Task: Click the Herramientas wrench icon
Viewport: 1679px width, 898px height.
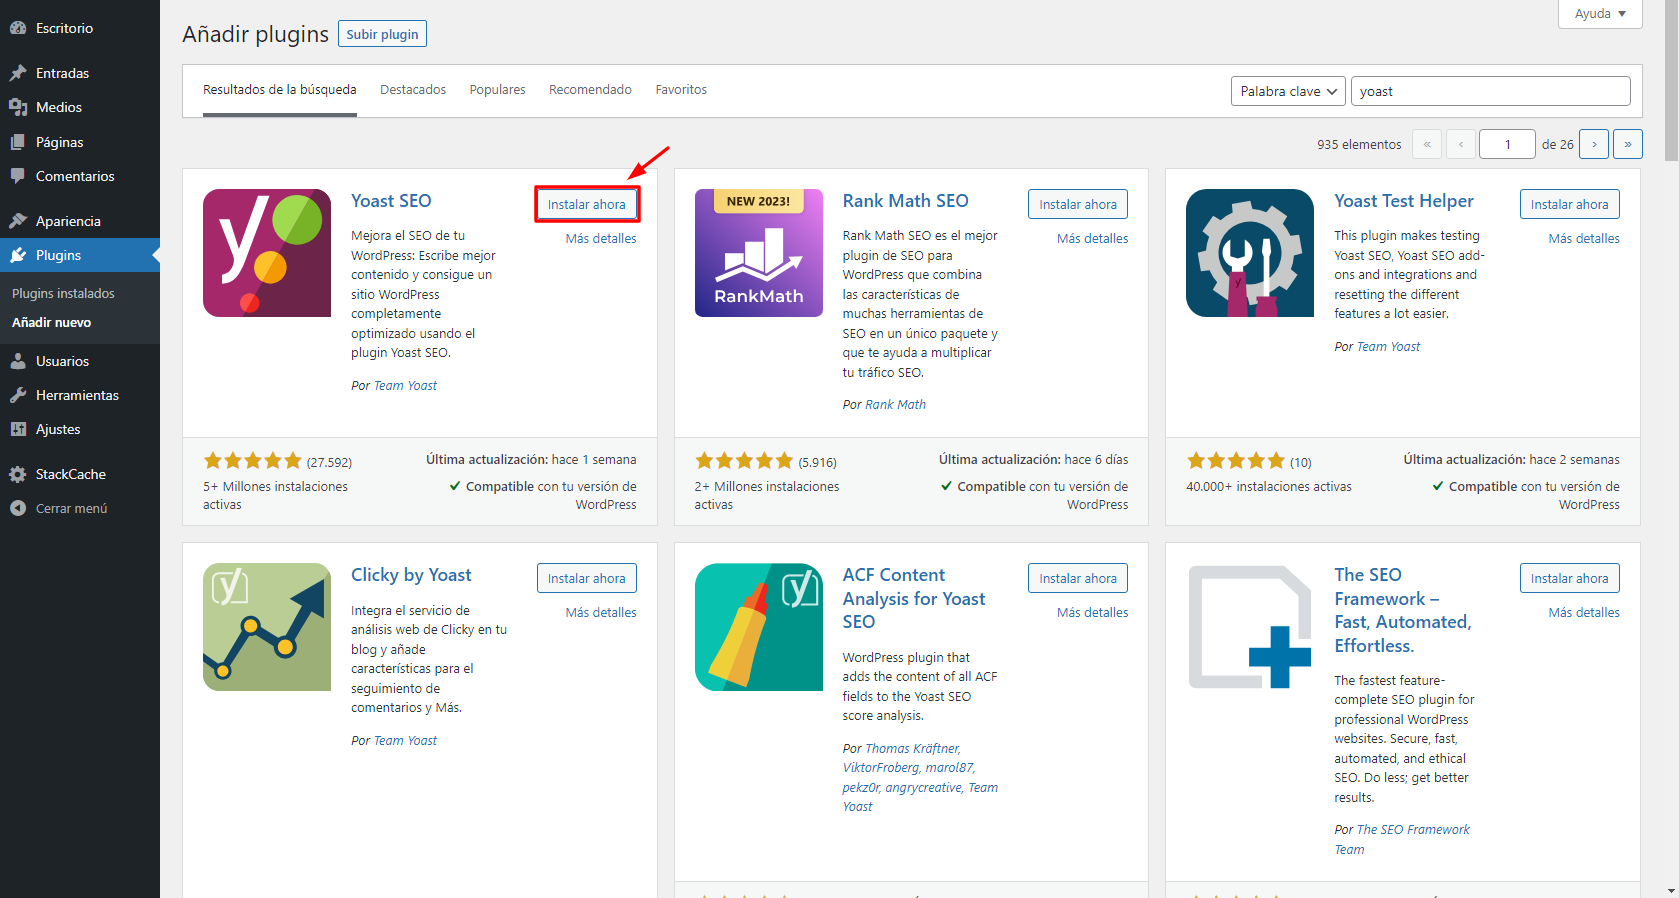Action: click(18, 395)
